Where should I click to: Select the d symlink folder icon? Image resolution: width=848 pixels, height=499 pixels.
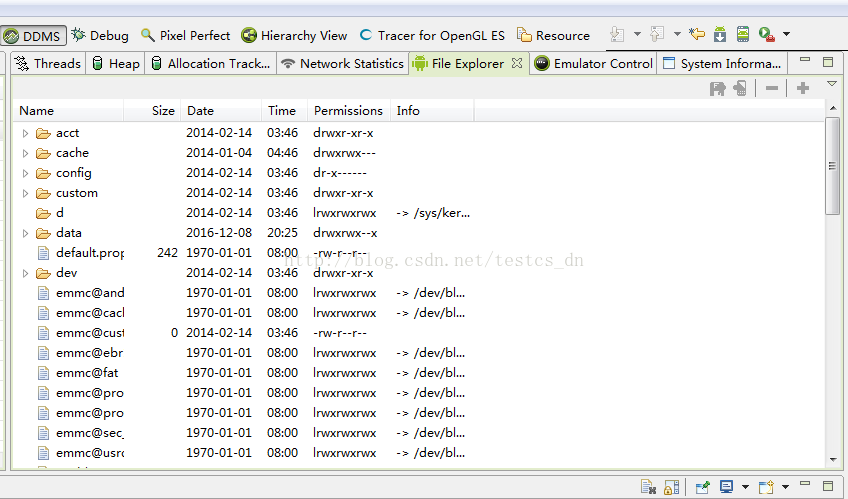(x=43, y=213)
